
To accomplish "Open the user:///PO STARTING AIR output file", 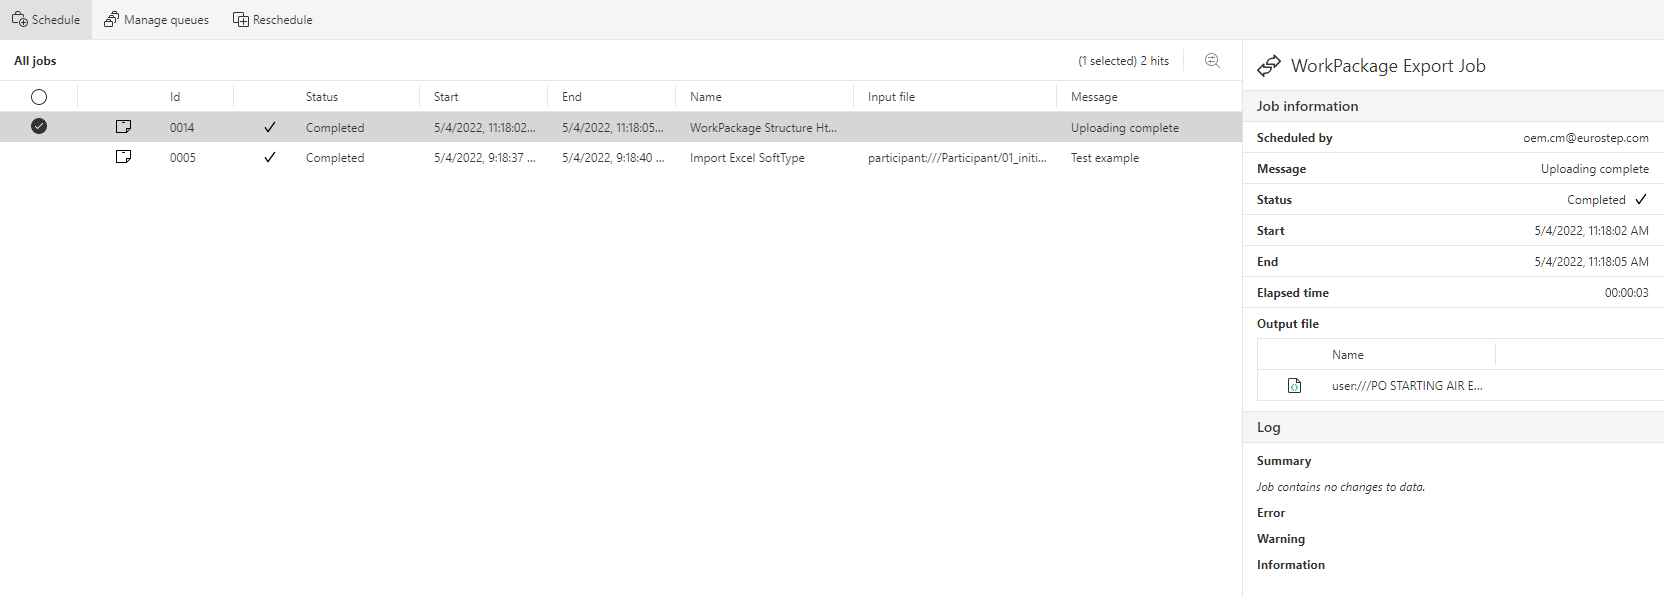I will pyautogui.click(x=1406, y=386).
